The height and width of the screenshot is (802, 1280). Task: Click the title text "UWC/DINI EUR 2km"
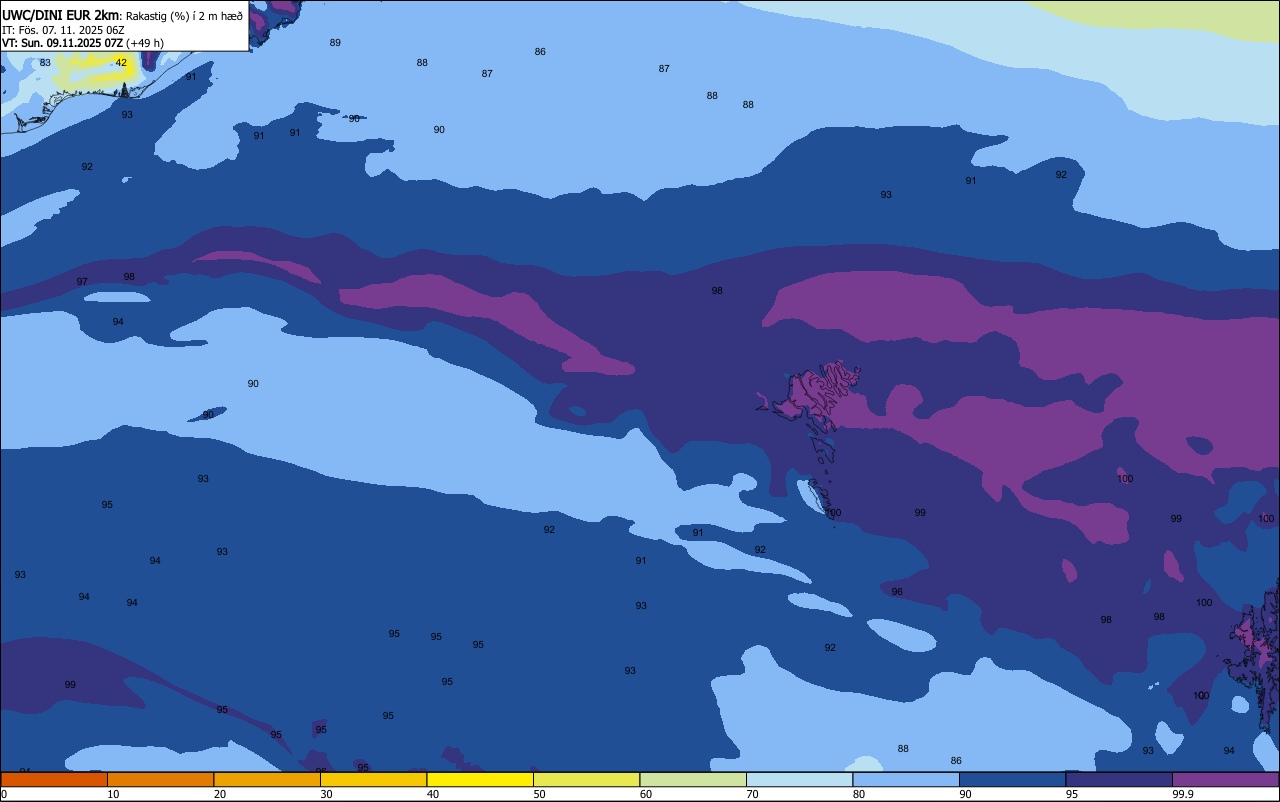pos(61,15)
